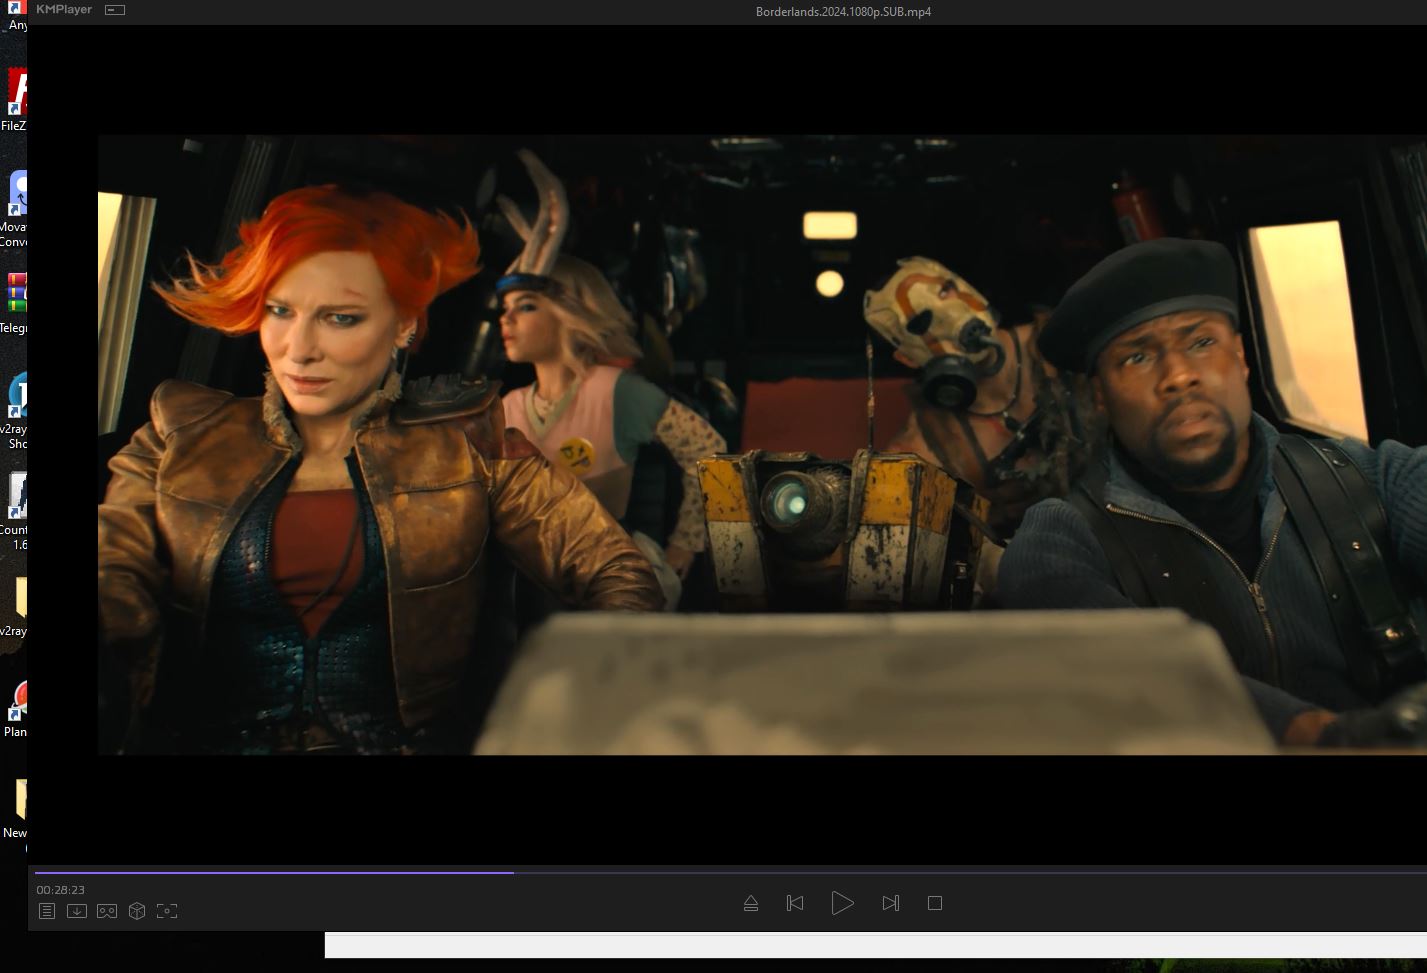Click the eject/open file icon
The width and height of the screenshot is (1427, 973).
pos(751,903)
